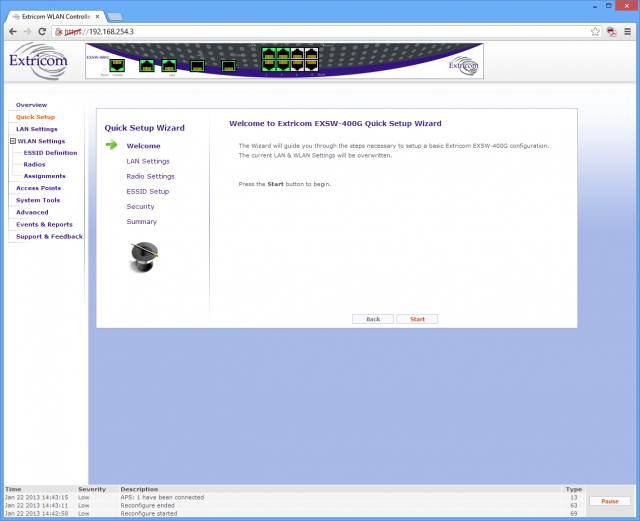Open a new browser tab
This screenshot has height=521, width=640.
pyautogui.click(x=115, y=17)
